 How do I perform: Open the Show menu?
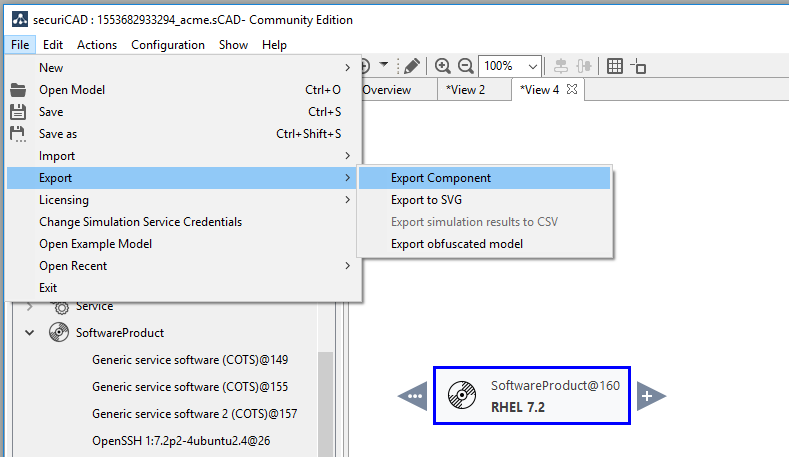233,45
